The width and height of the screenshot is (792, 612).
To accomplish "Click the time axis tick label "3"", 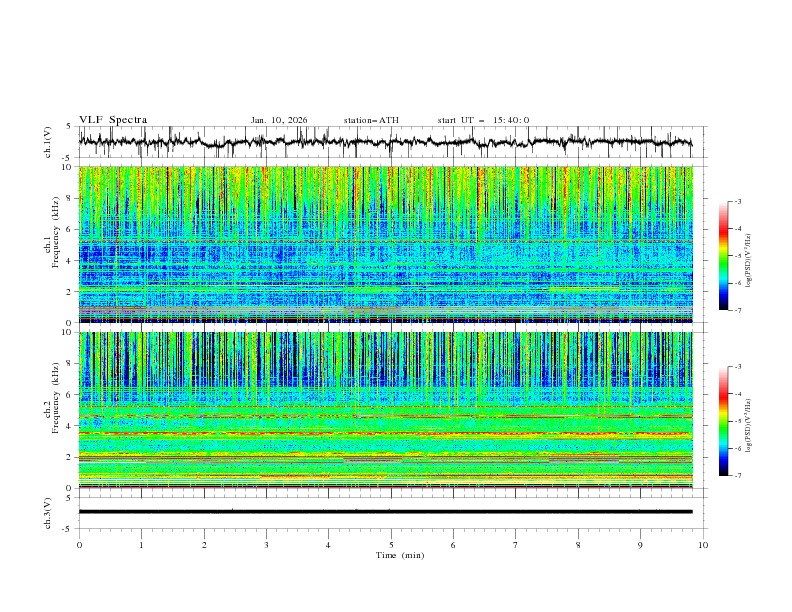I will (x=266, y=545).
